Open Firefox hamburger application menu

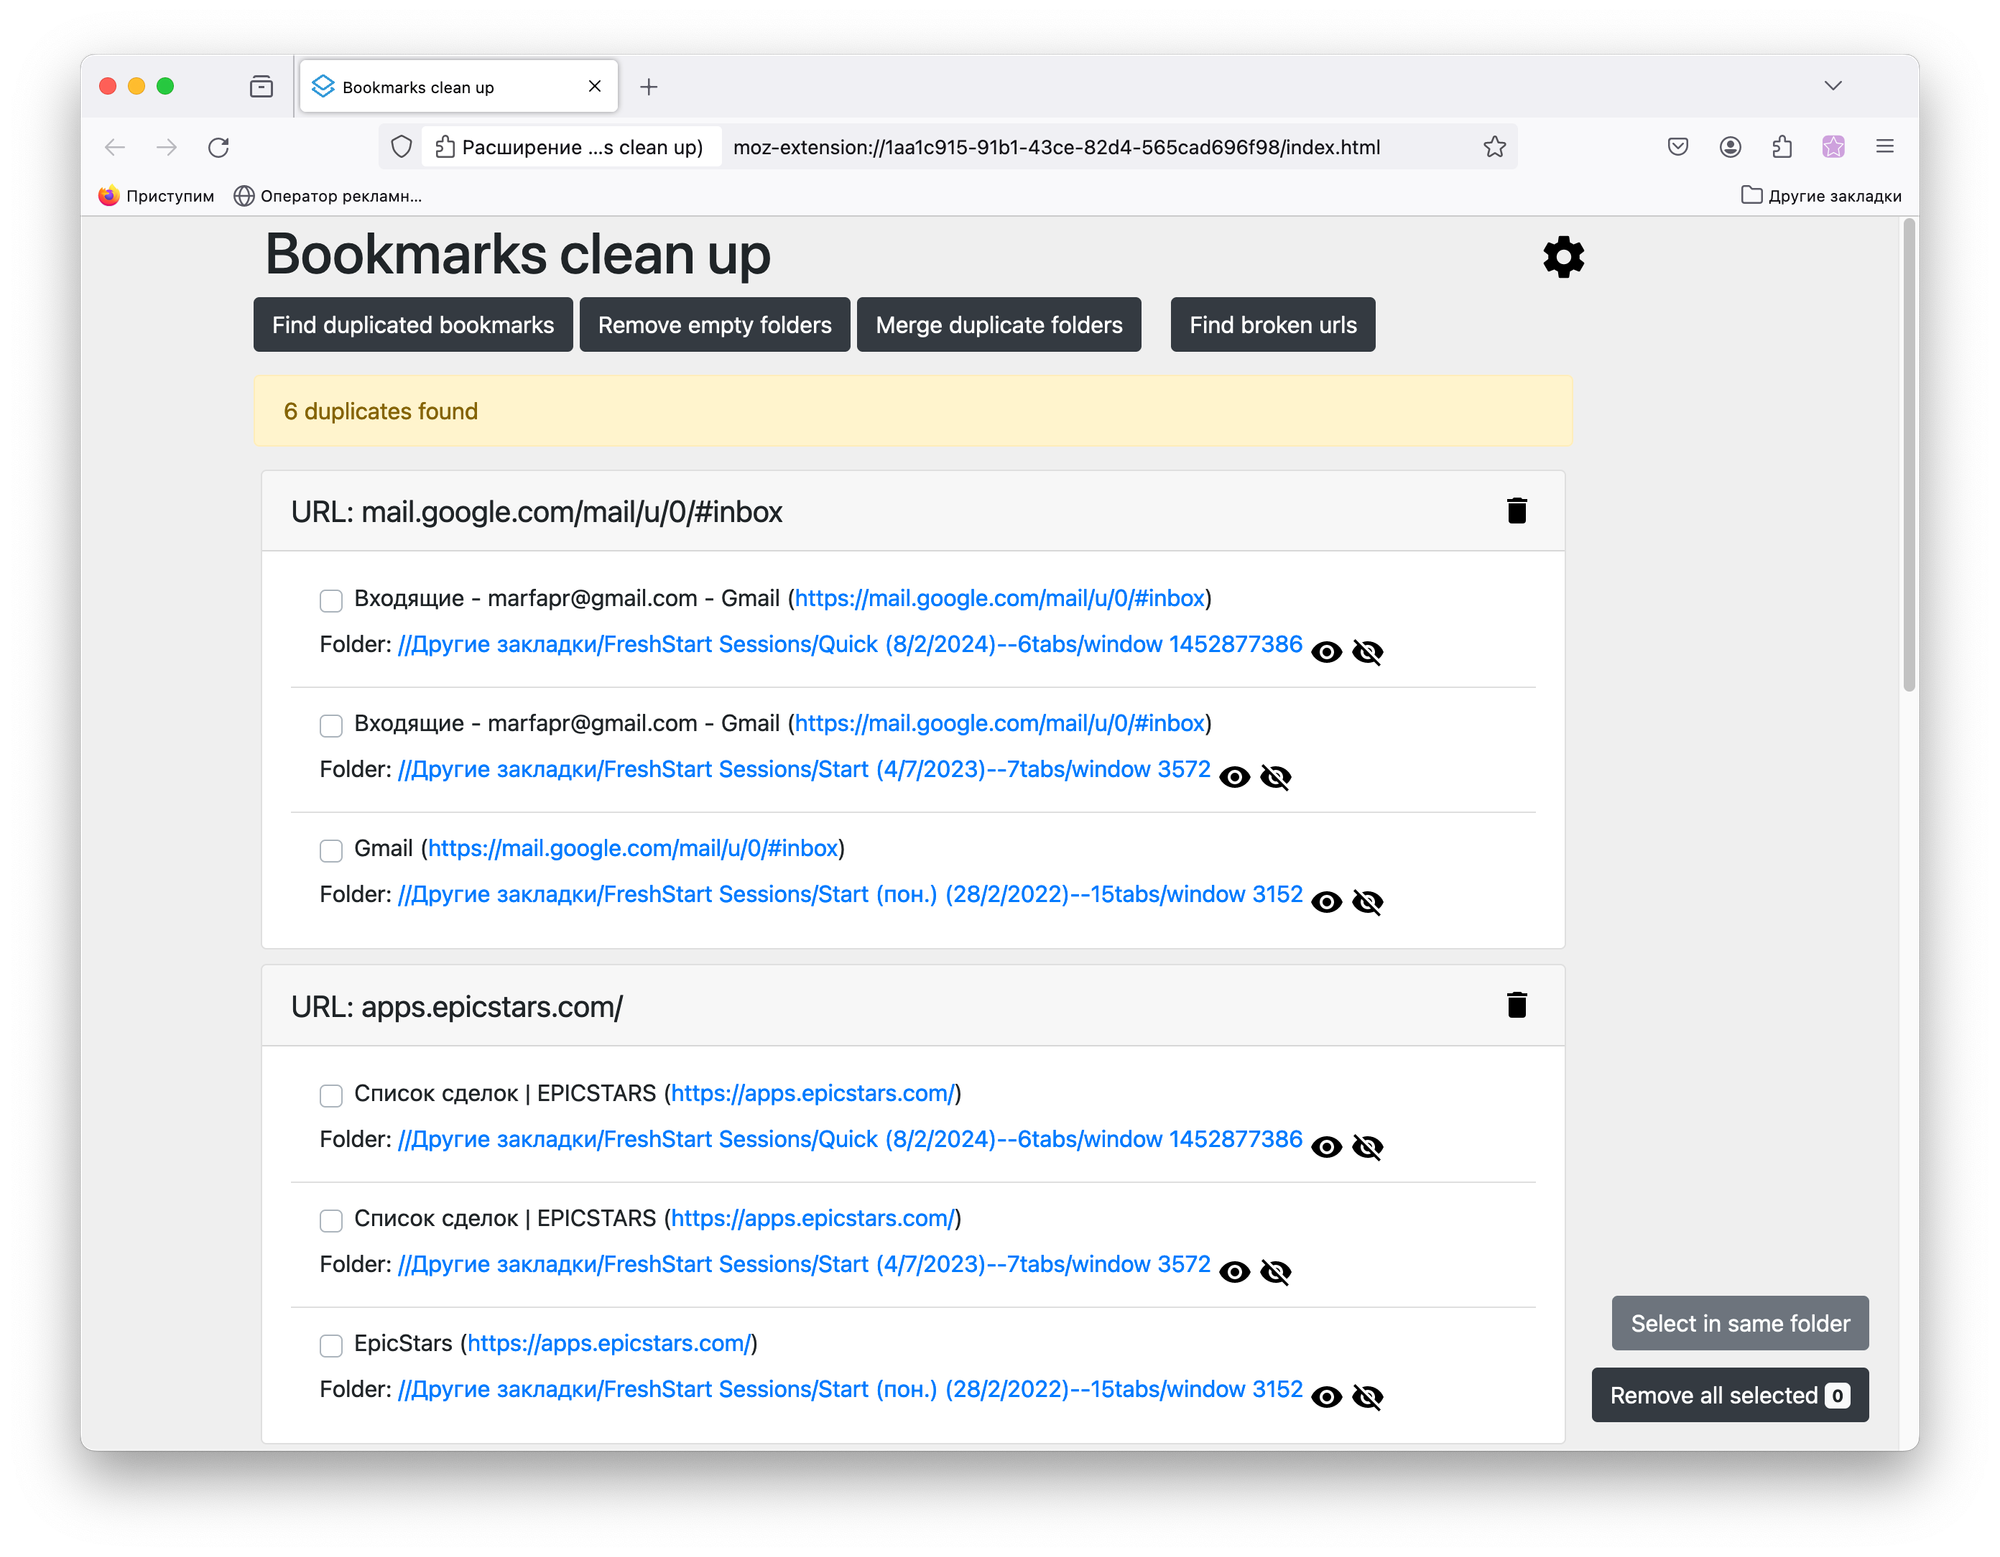coord(1885,147)
